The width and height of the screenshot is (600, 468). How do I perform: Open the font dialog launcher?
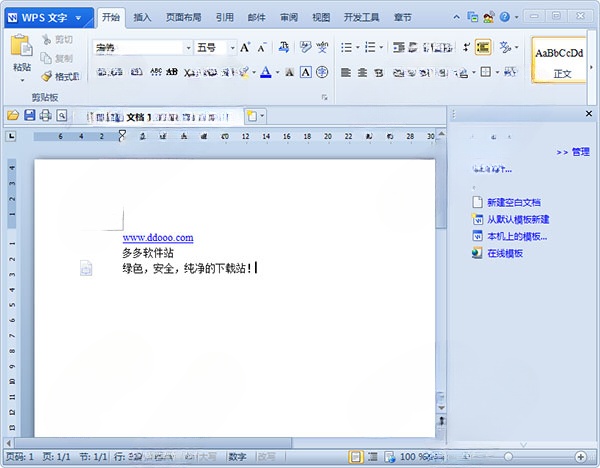(324, 97)
